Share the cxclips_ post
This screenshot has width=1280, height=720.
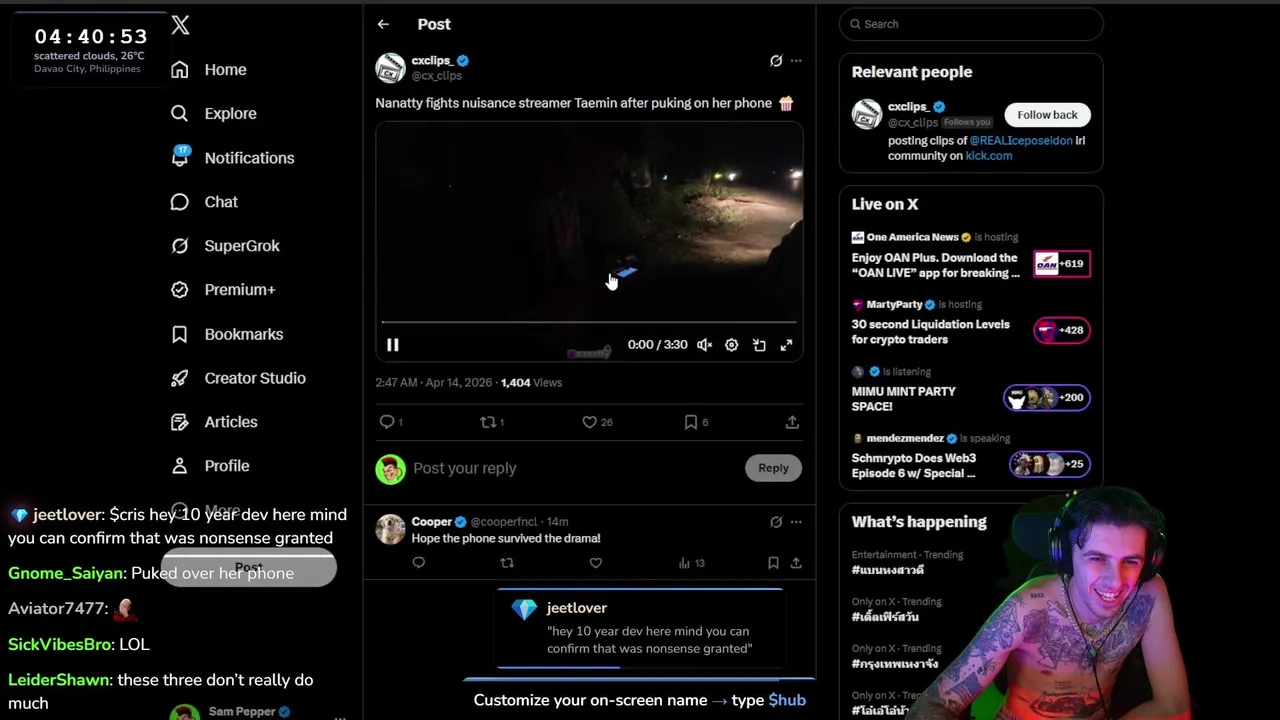point(792,422)
